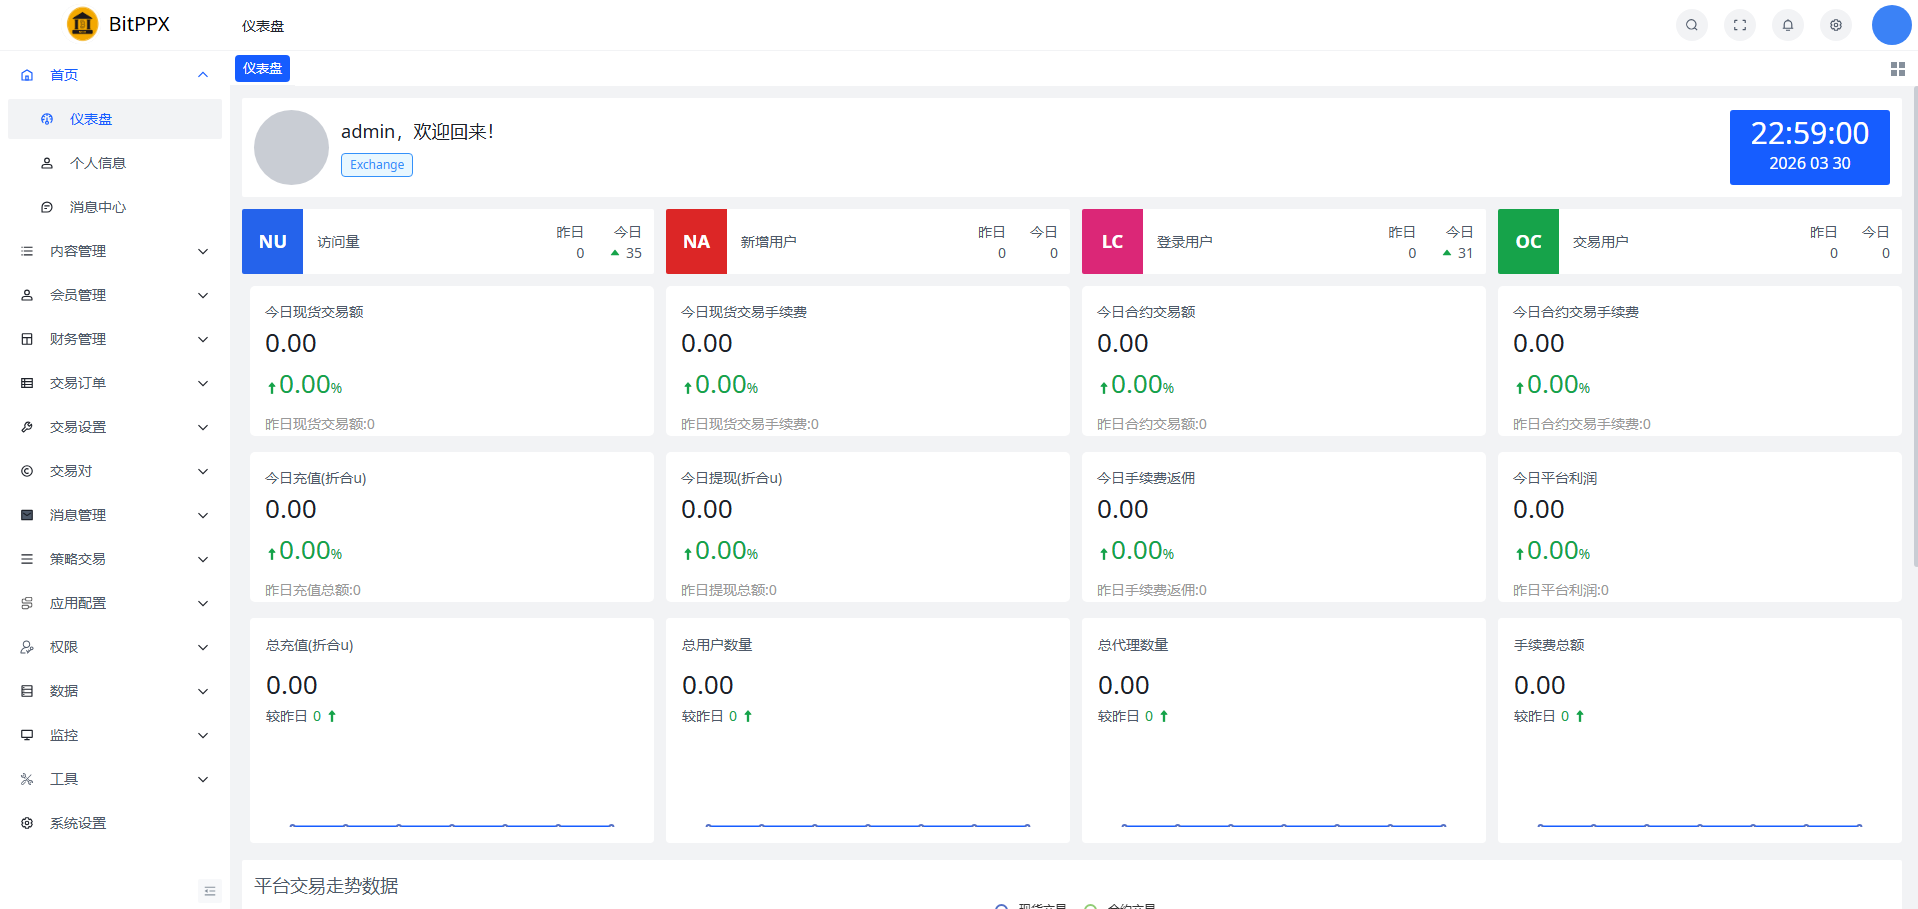Click the page vertical scrollbar
This screenshot has height=909, width=1918.
(1914, 330)
